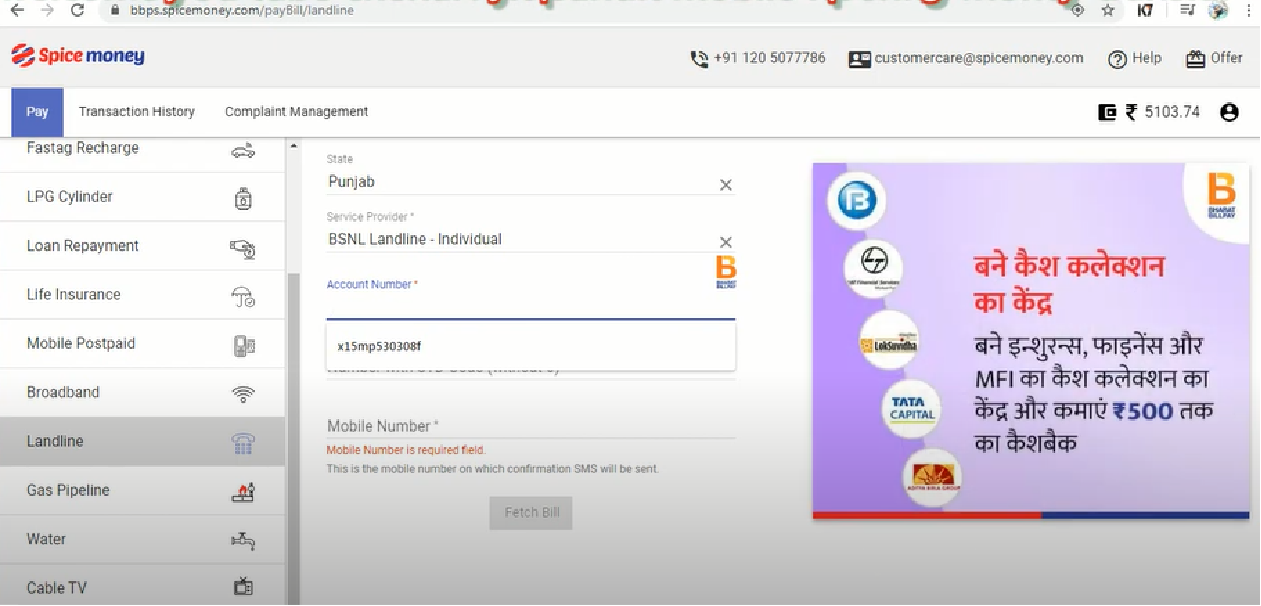This screenshot has width=1261, height=606.
Task: Click the Gas Pipeline icon
Action: click(x=243, y=491)
